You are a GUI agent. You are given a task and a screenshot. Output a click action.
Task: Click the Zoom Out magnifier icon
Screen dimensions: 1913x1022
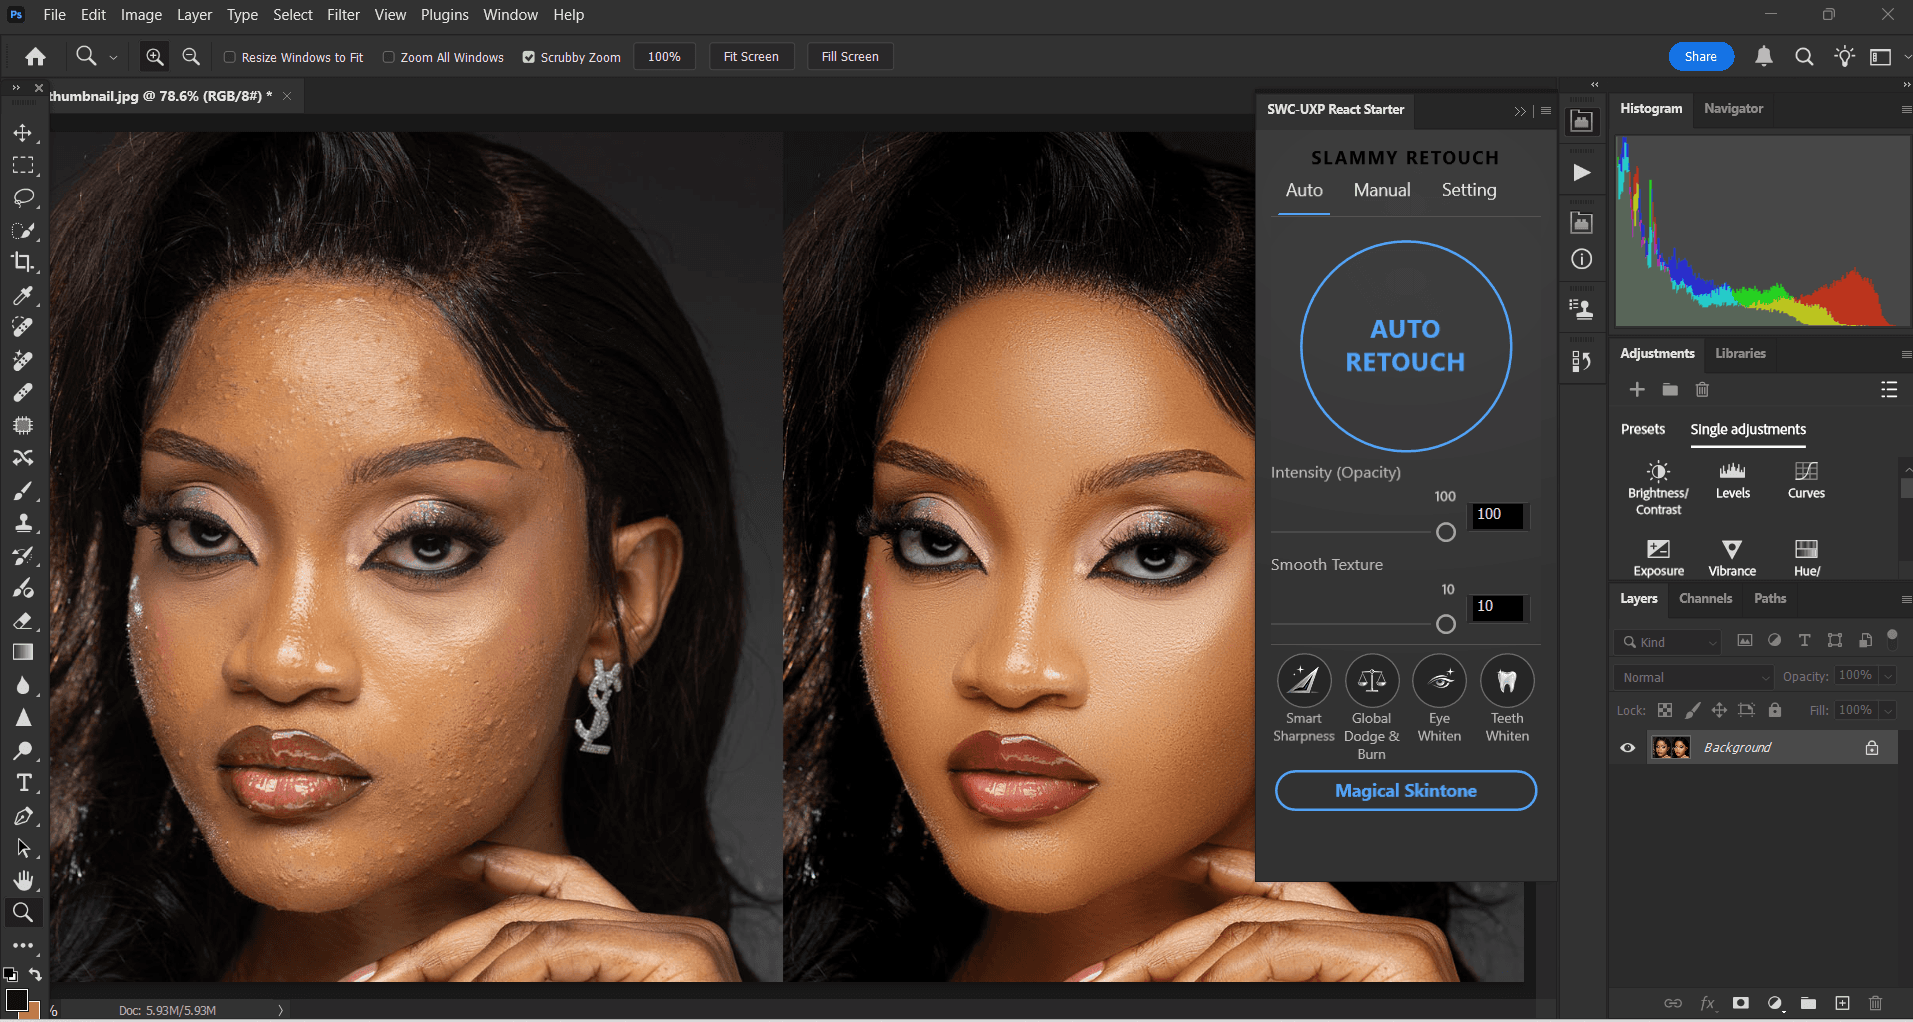(x=191, y=57)
